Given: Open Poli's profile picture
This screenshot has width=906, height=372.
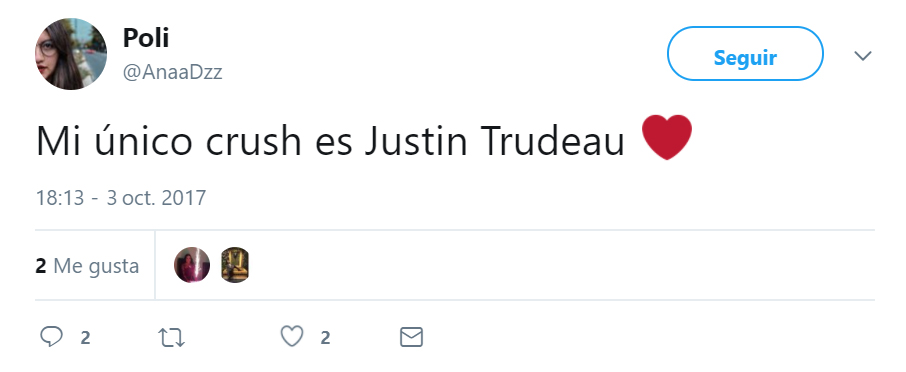Looking at the screenshot, I should 71,54.
